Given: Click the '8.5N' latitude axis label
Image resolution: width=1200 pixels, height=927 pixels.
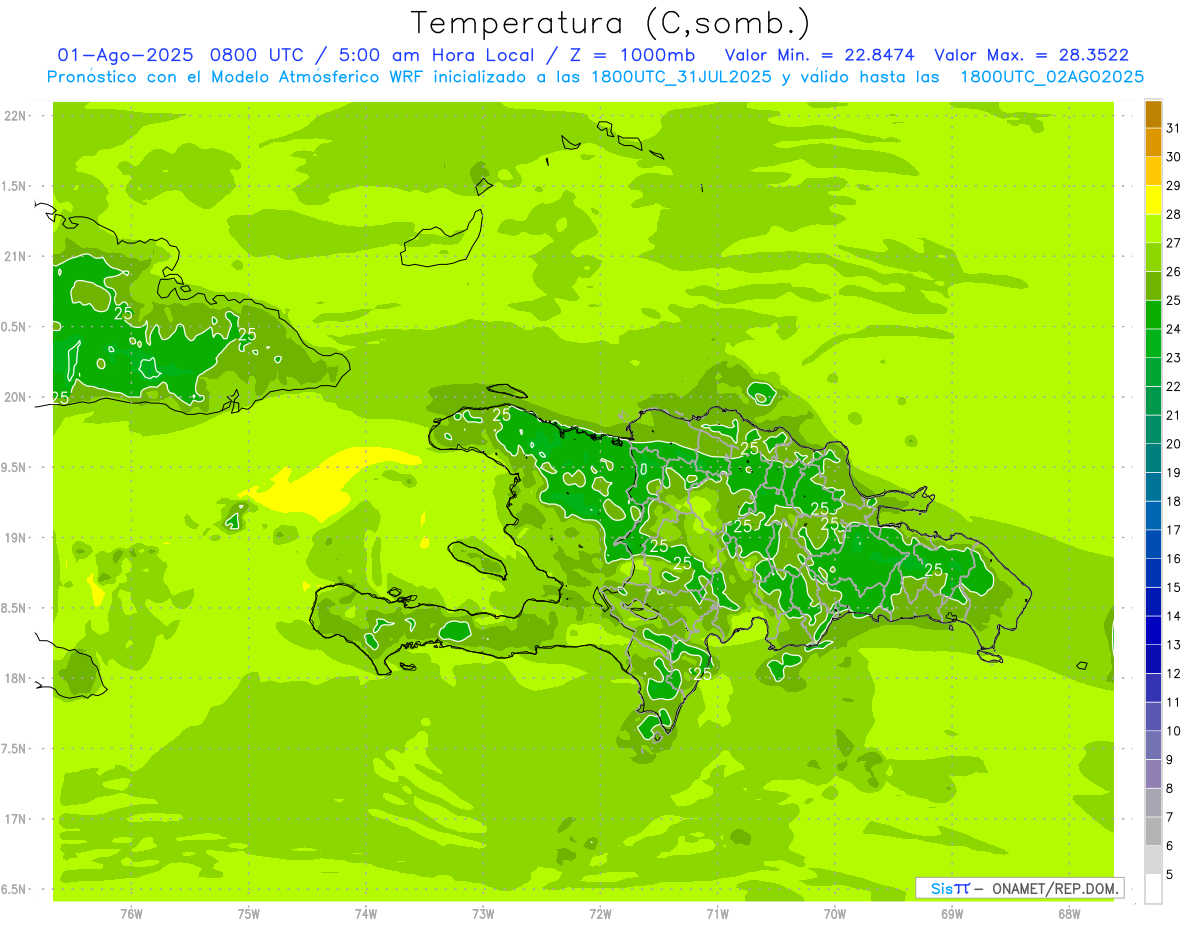Looking at the screenshot, I should pyautogui.click(x=15, y=608).
